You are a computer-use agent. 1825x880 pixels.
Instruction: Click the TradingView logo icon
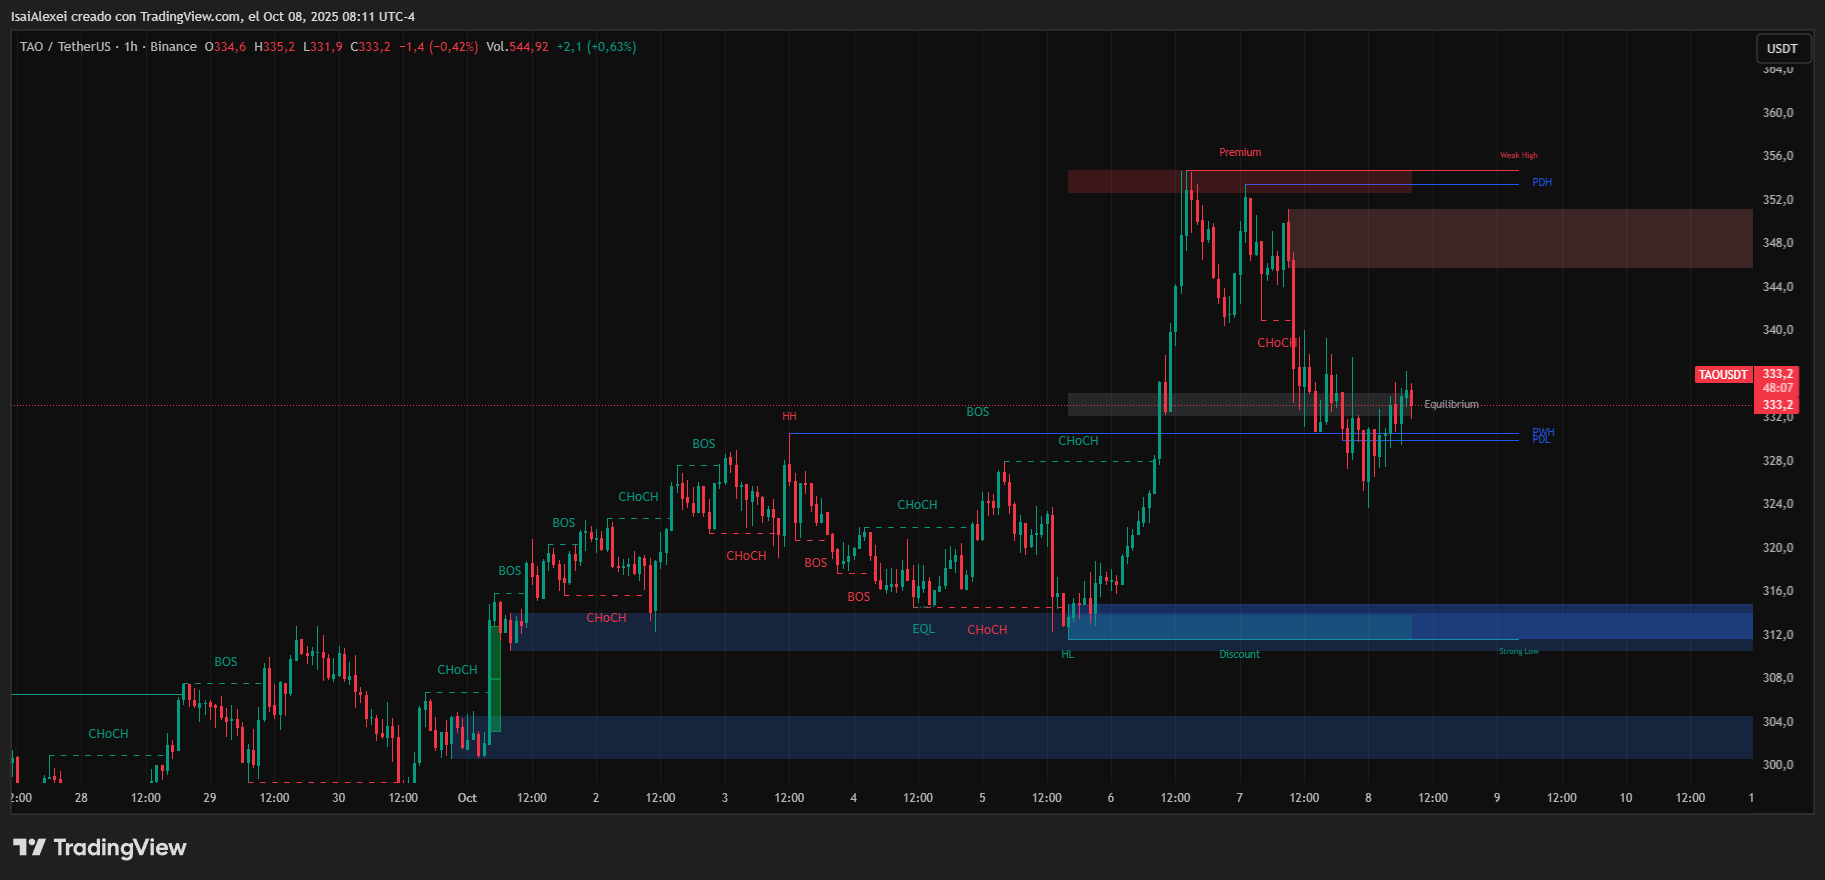[30, 848]
